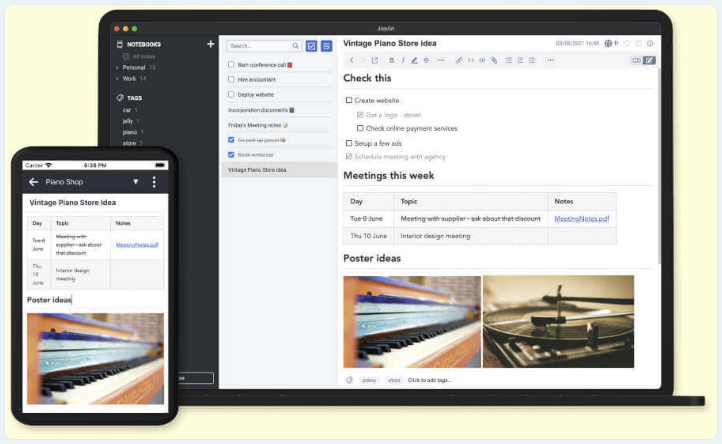Switch to the rich text editor toggle
The width and height of the screenshot is (722, 444).
(x=649, y=60)
